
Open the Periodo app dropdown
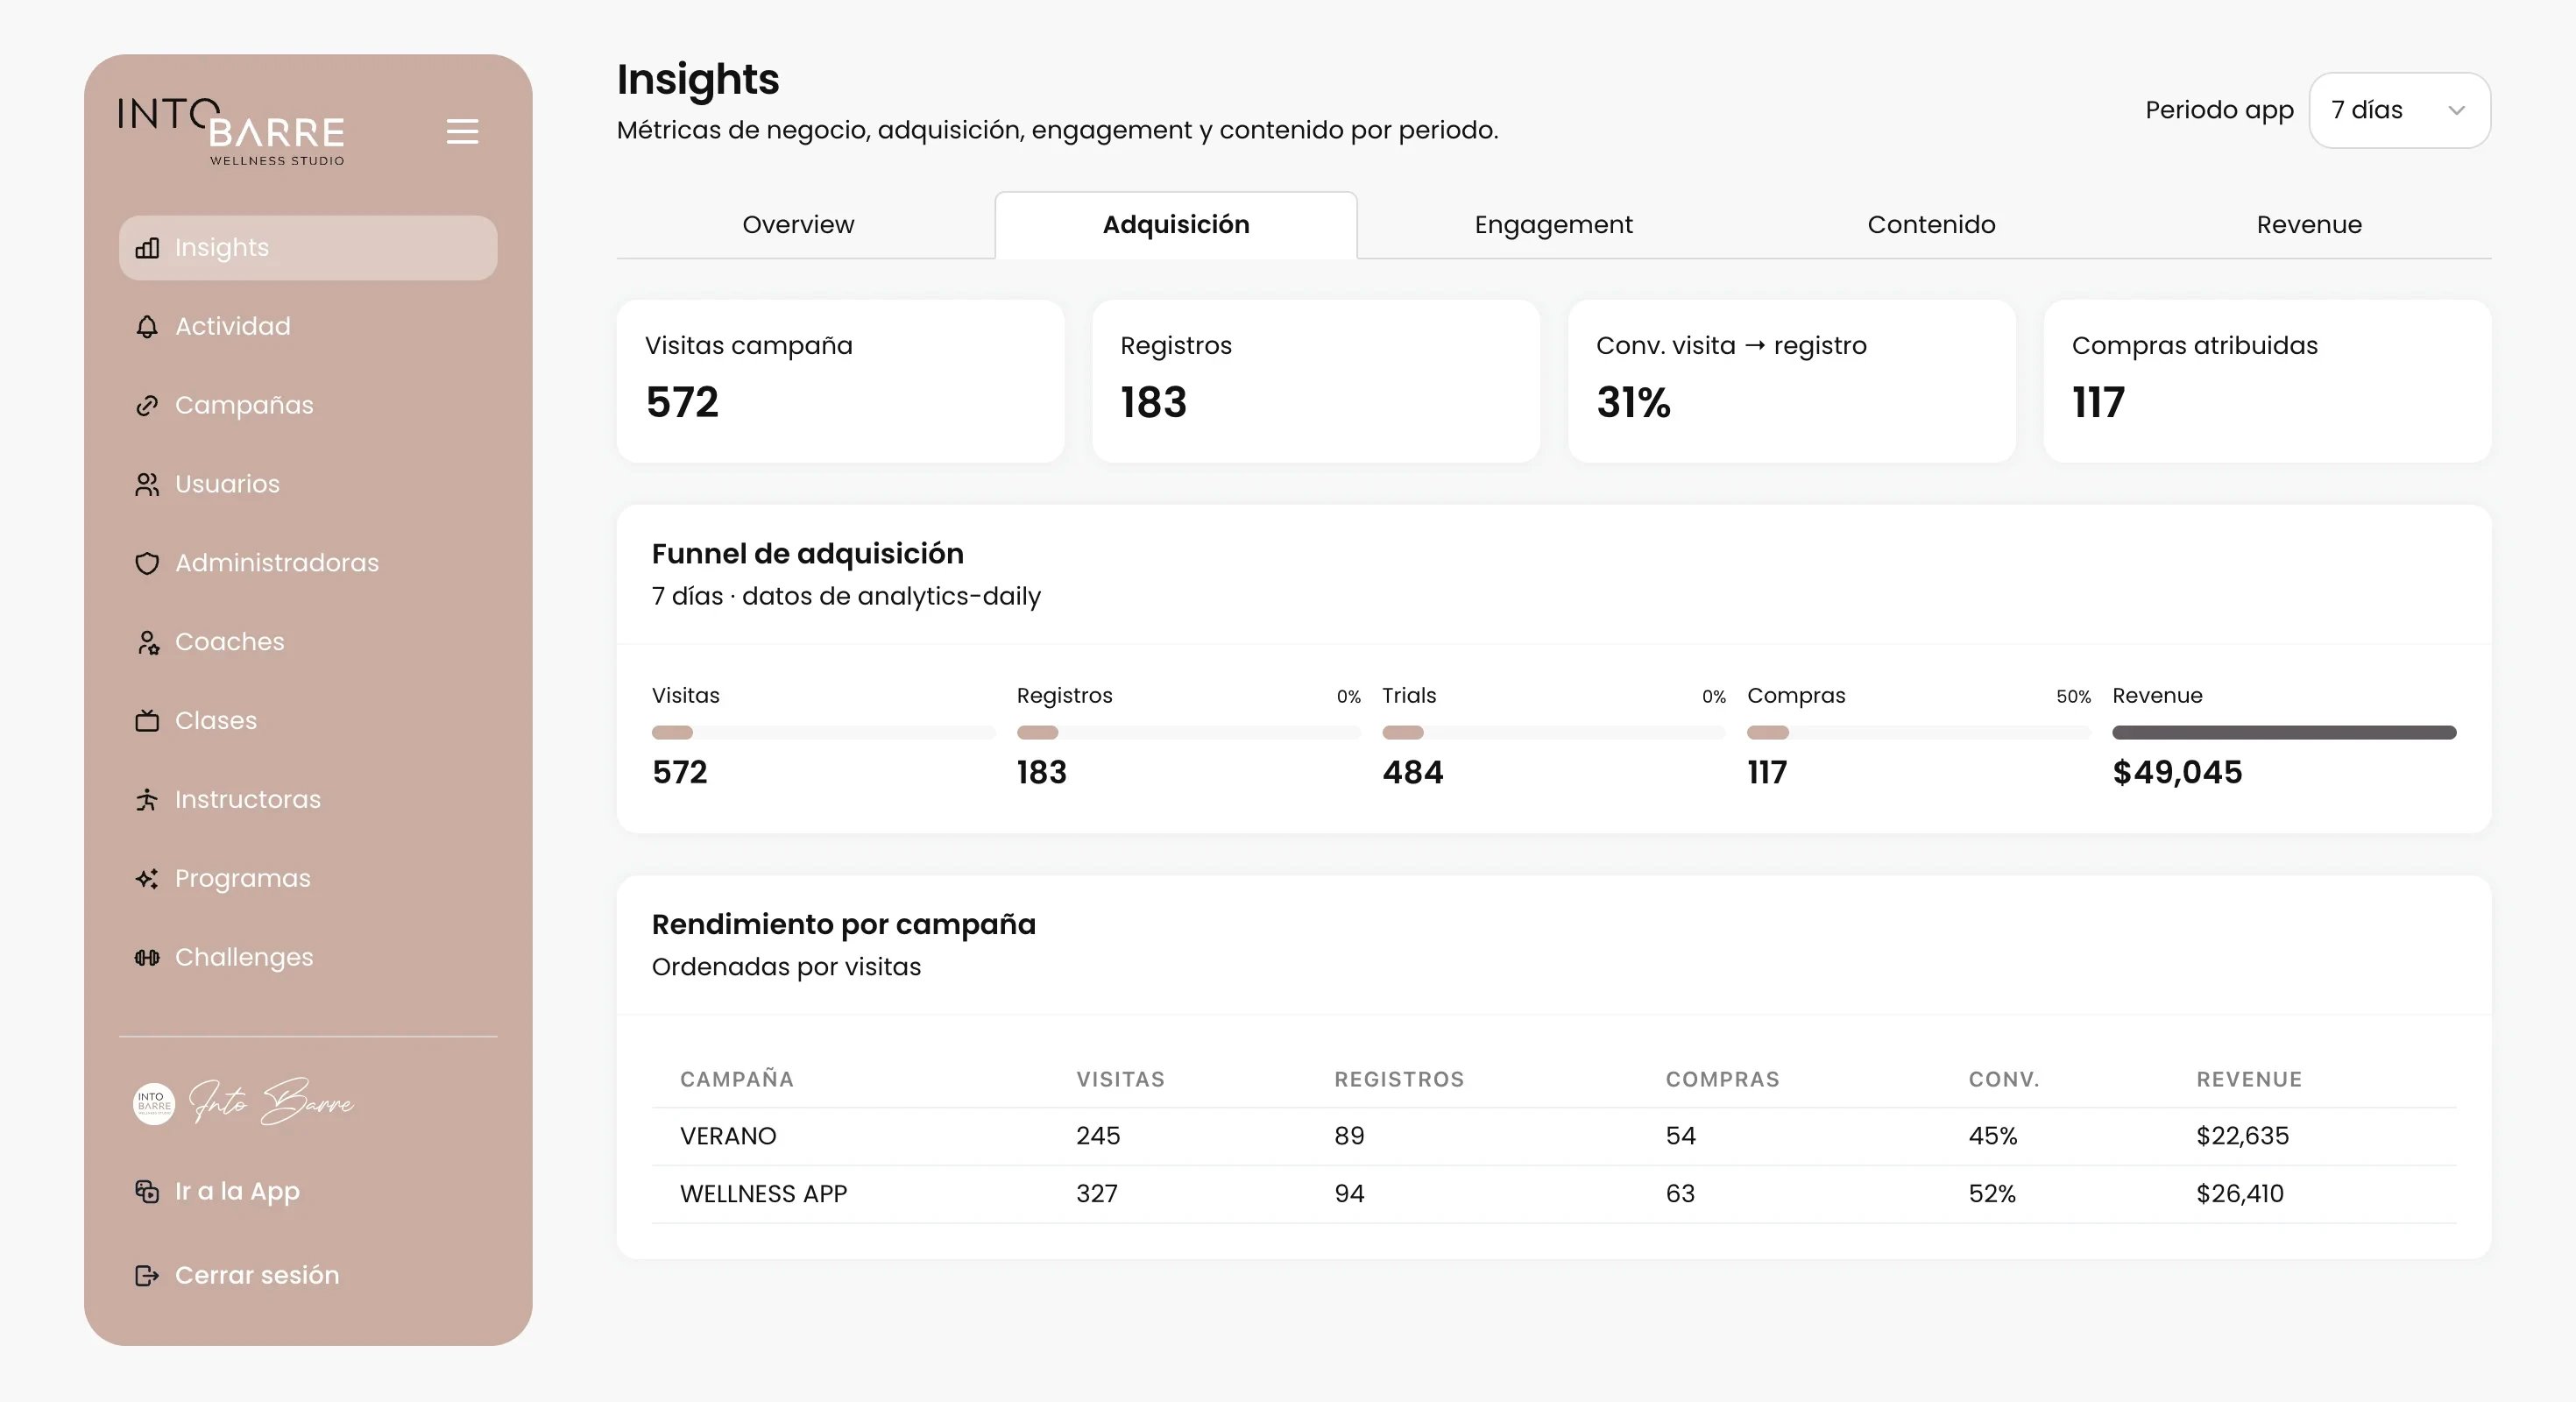[2399, 110]
